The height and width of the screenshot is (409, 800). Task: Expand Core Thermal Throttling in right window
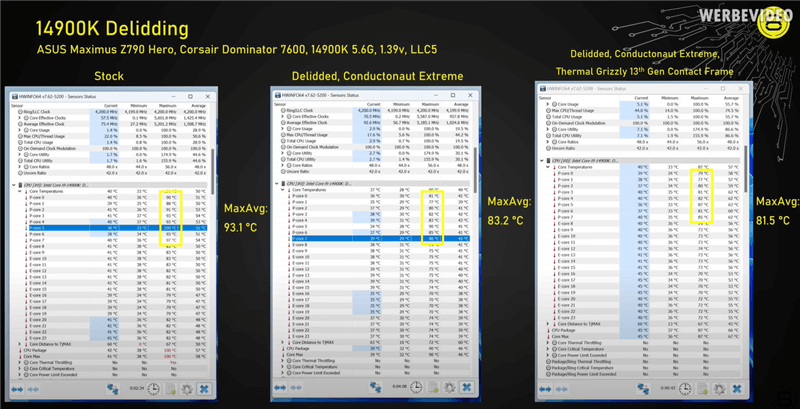click(548, 341)
